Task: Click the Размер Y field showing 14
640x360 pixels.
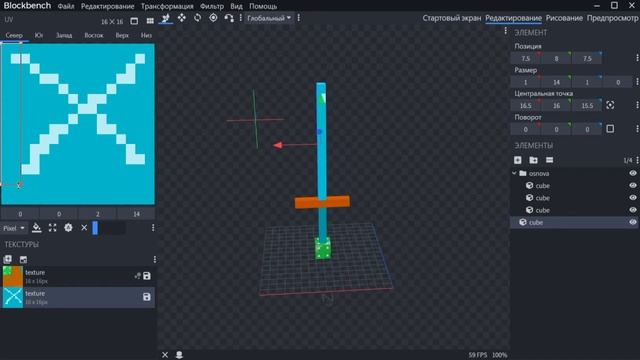Action: (556, 82)
